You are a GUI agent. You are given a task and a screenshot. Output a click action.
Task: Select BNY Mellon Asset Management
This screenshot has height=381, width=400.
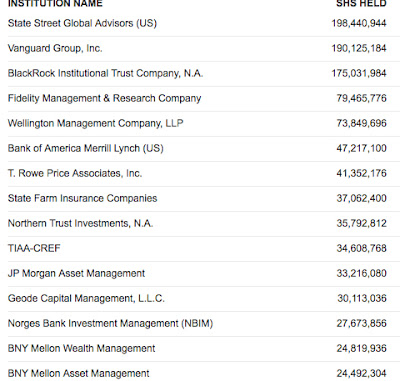coord(78,373)
